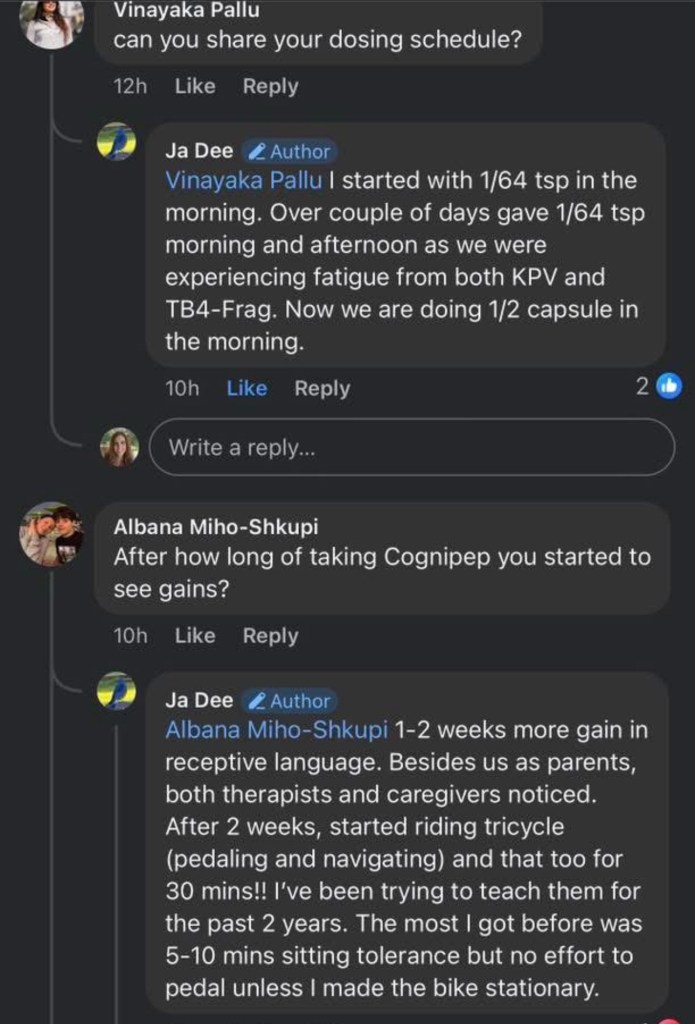Viewport: 695px width, 1024px height.
Task: Reply to Albana Miho-Shkupi's comment
Action: click(270, 635)
